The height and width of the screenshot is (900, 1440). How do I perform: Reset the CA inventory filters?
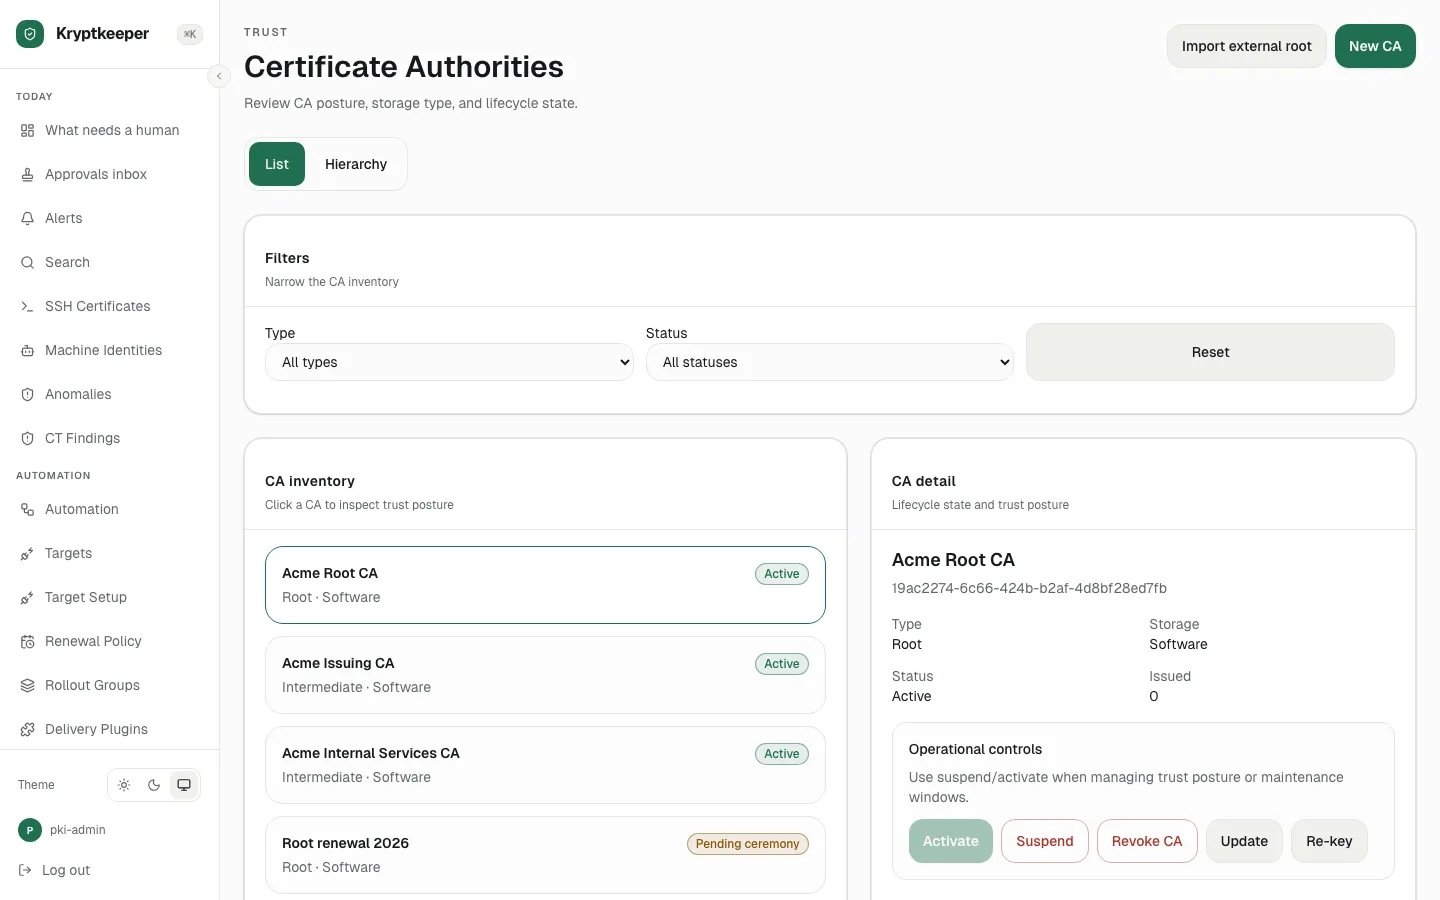coord(1210,352)
